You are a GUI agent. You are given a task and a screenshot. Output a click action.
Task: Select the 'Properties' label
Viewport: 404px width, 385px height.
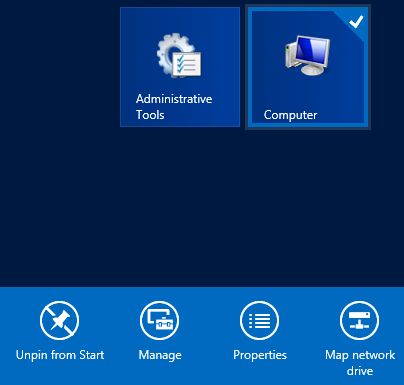click(x=260, y=355)
